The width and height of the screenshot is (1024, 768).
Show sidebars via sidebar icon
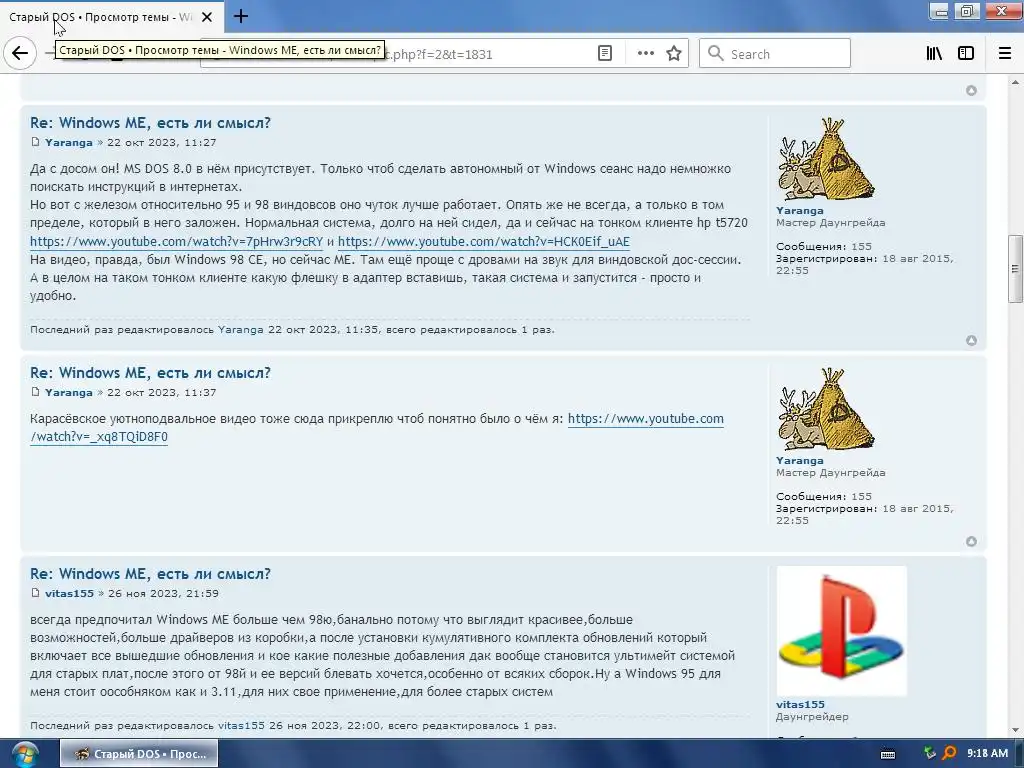966,54
